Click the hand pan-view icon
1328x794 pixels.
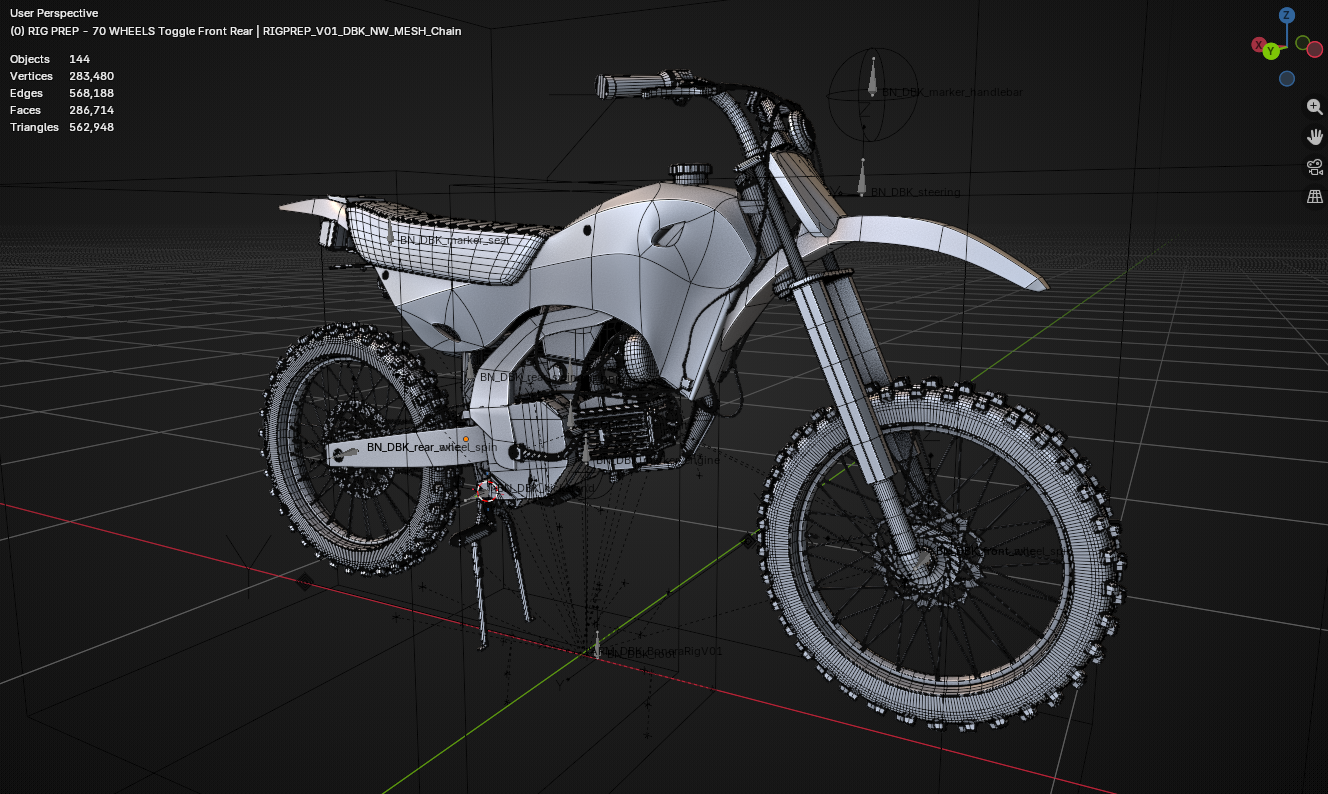point(1314,137)
